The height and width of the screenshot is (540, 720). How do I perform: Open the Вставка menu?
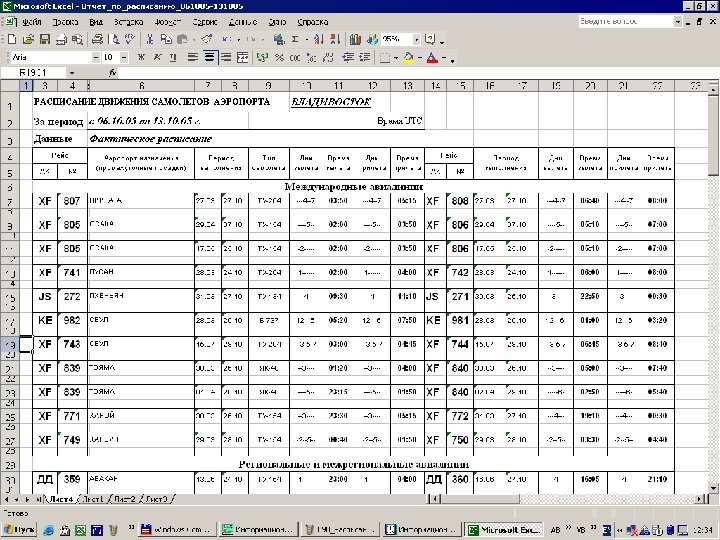pos(129,22)
